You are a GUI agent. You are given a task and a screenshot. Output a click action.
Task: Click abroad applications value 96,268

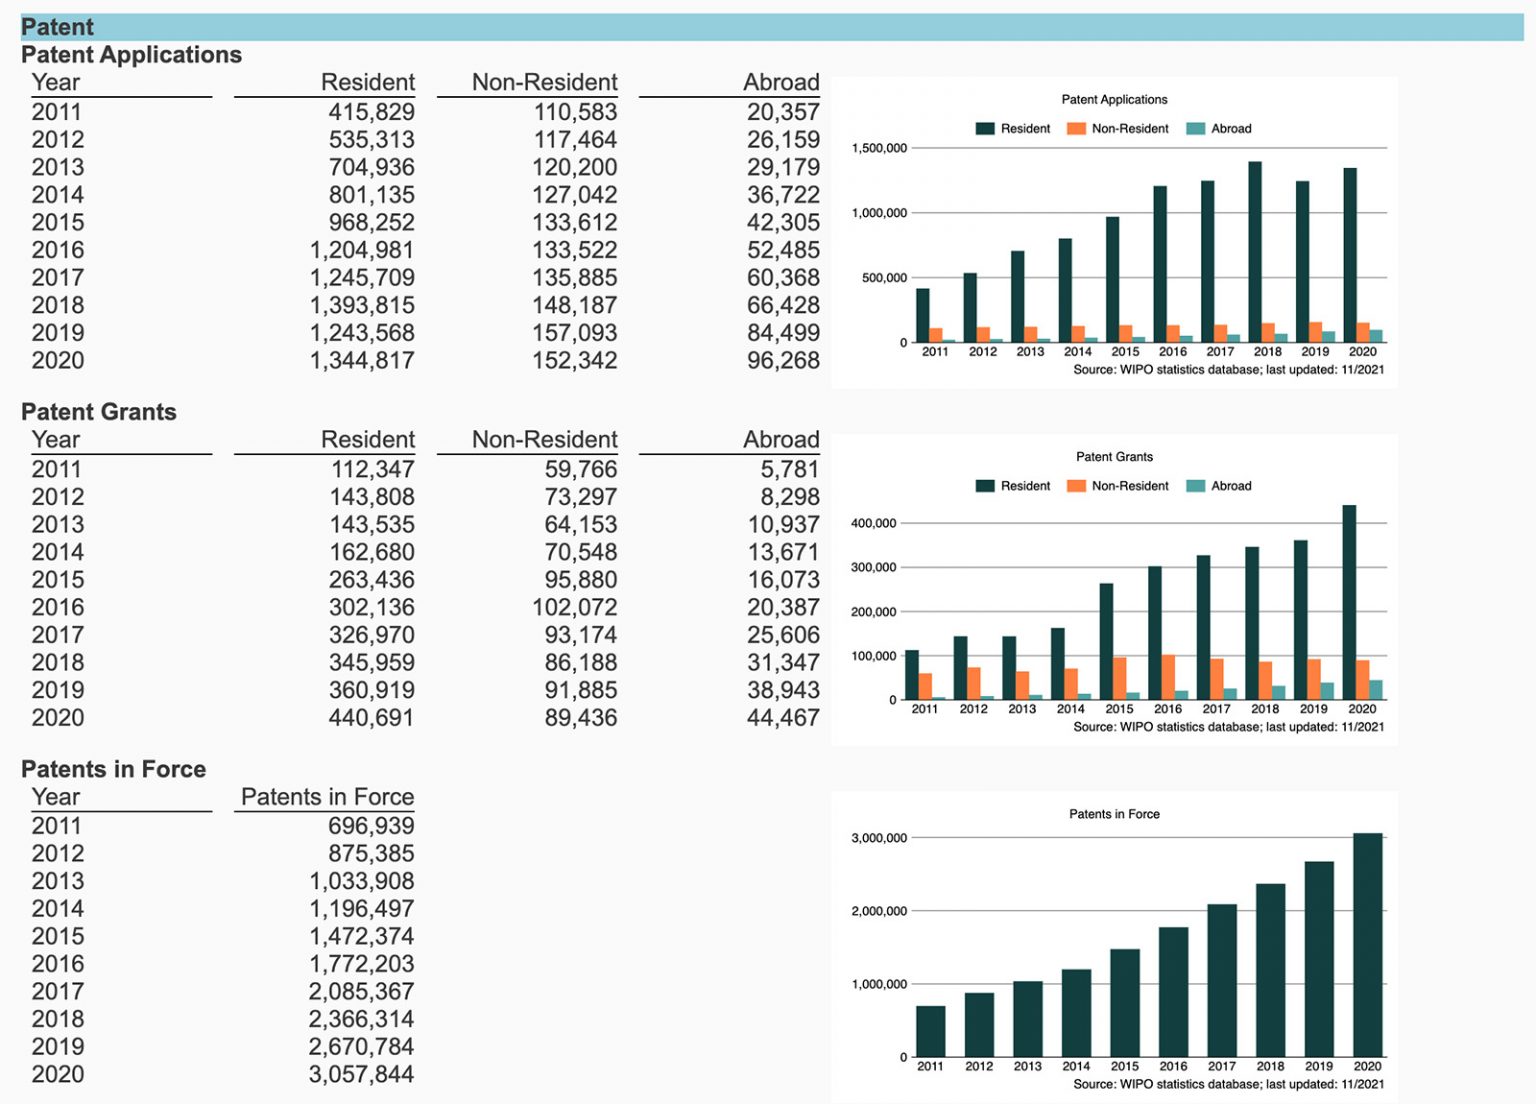[x=783, y=360]
